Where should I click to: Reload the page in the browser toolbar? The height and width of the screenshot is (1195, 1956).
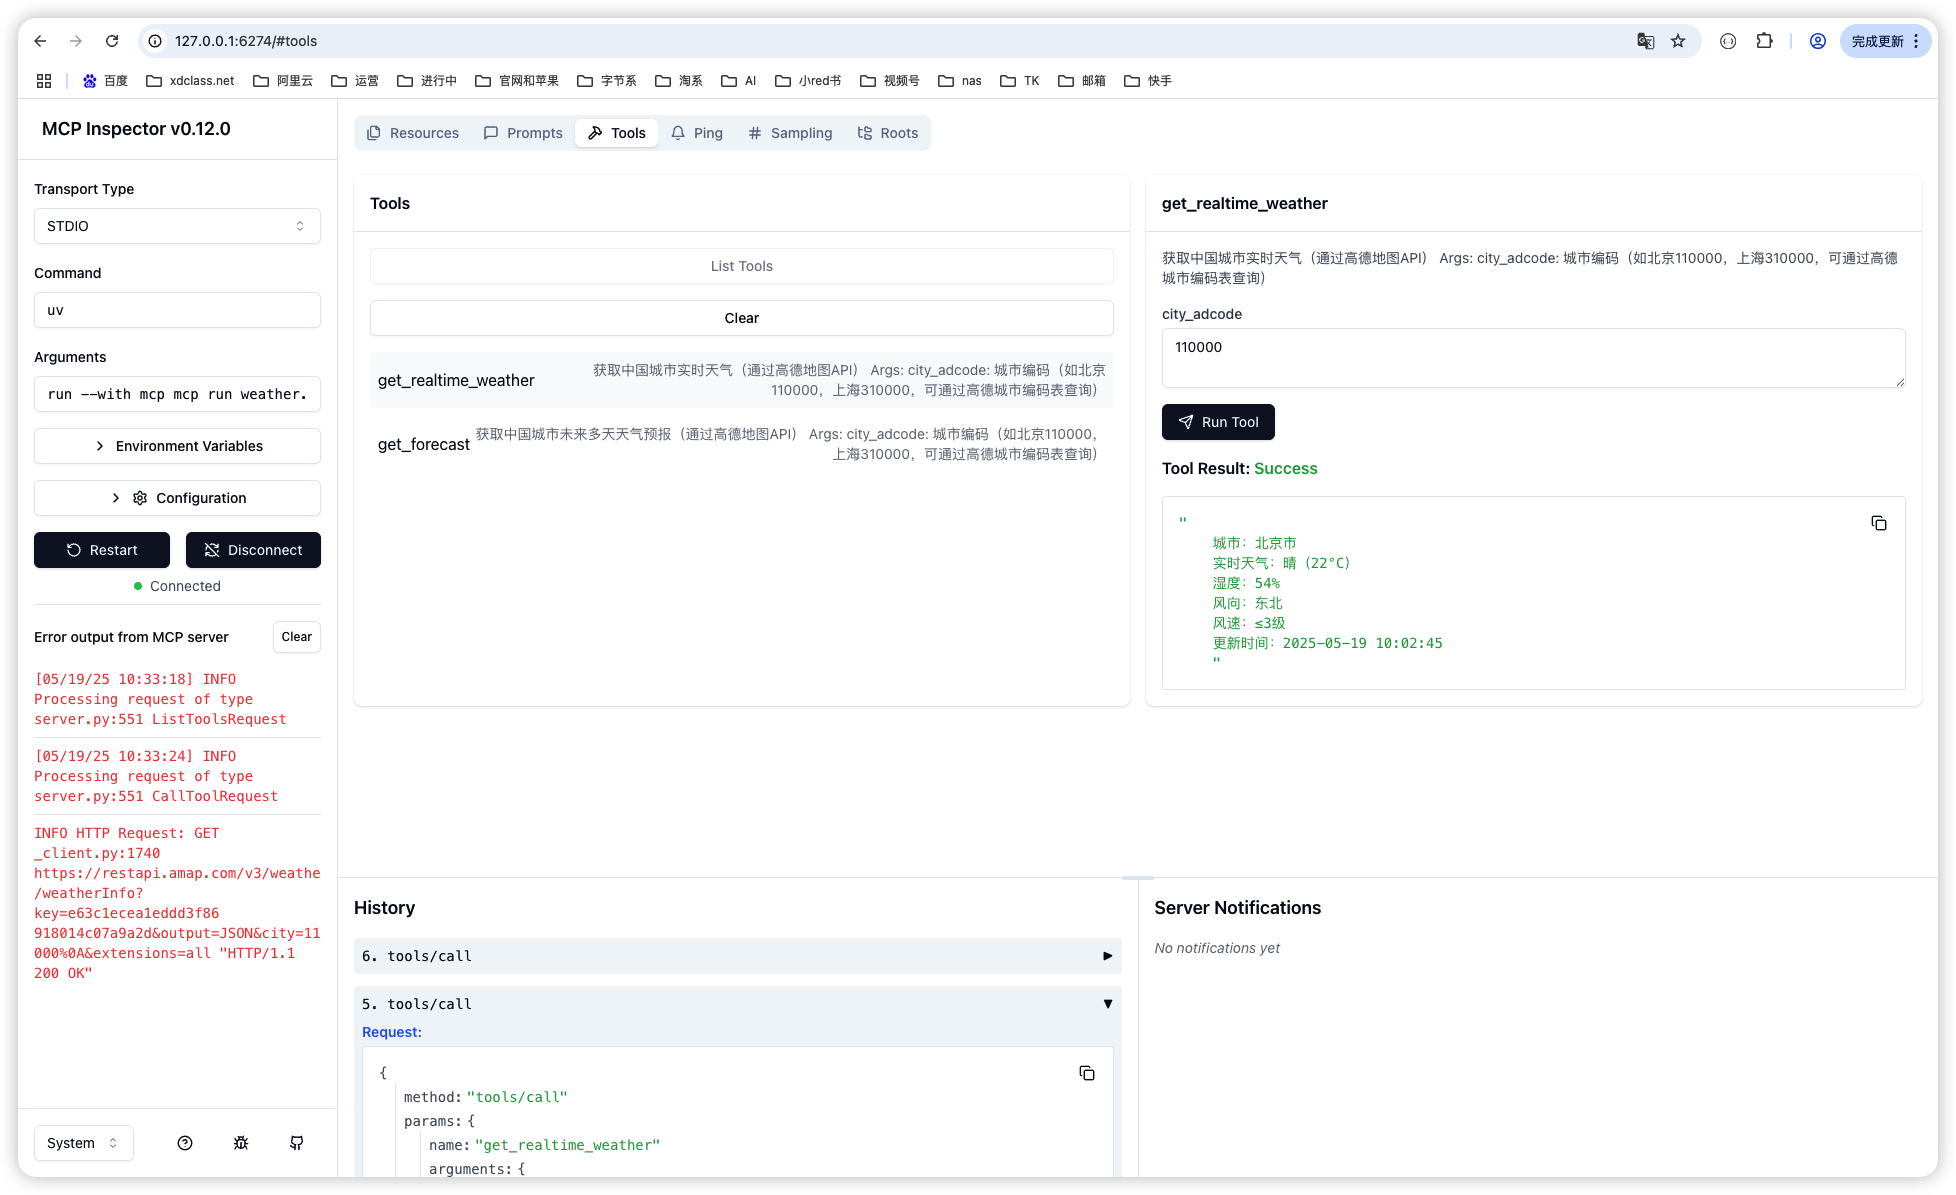[112, 41]
